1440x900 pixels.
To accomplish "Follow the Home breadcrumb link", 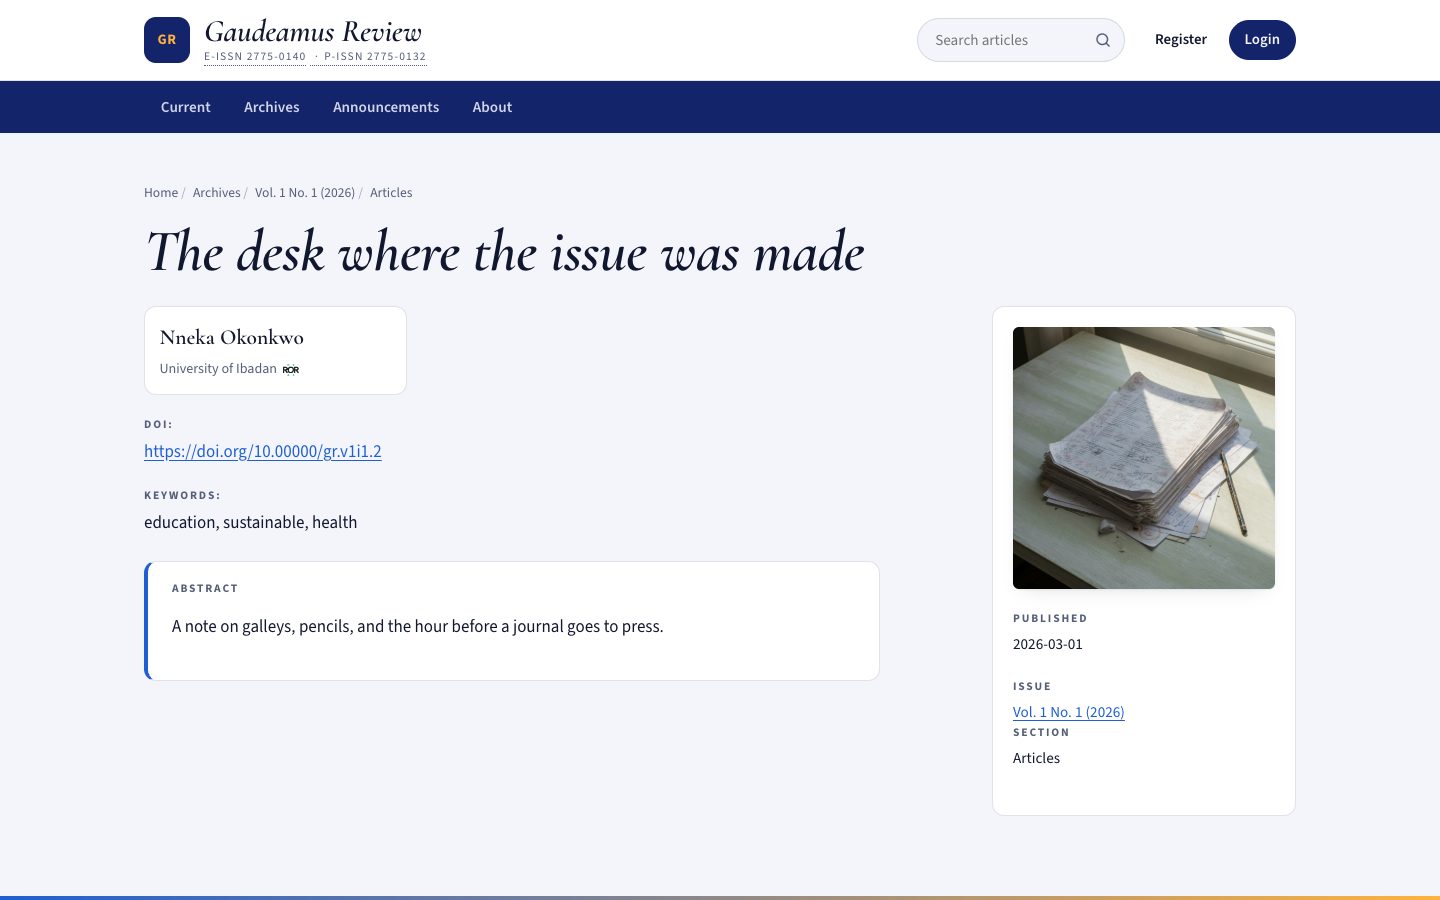I will [161, 193].
